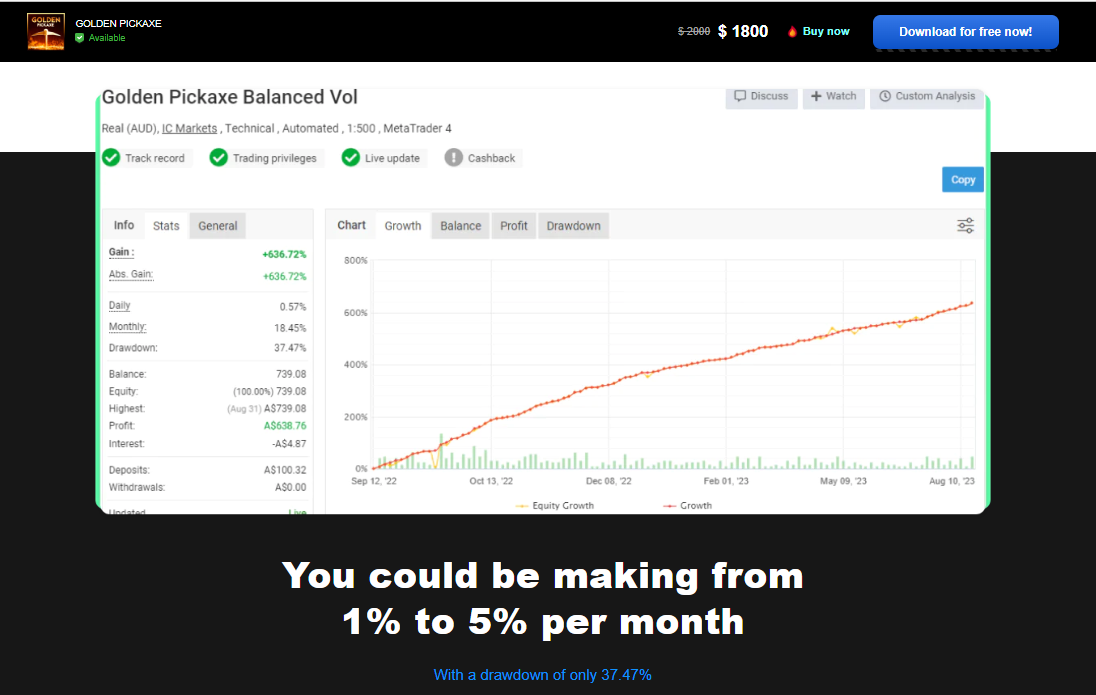Screen dimensions: 1096x695
Task: Click the fire icon beside Buy now
Action: click(792, 31)
